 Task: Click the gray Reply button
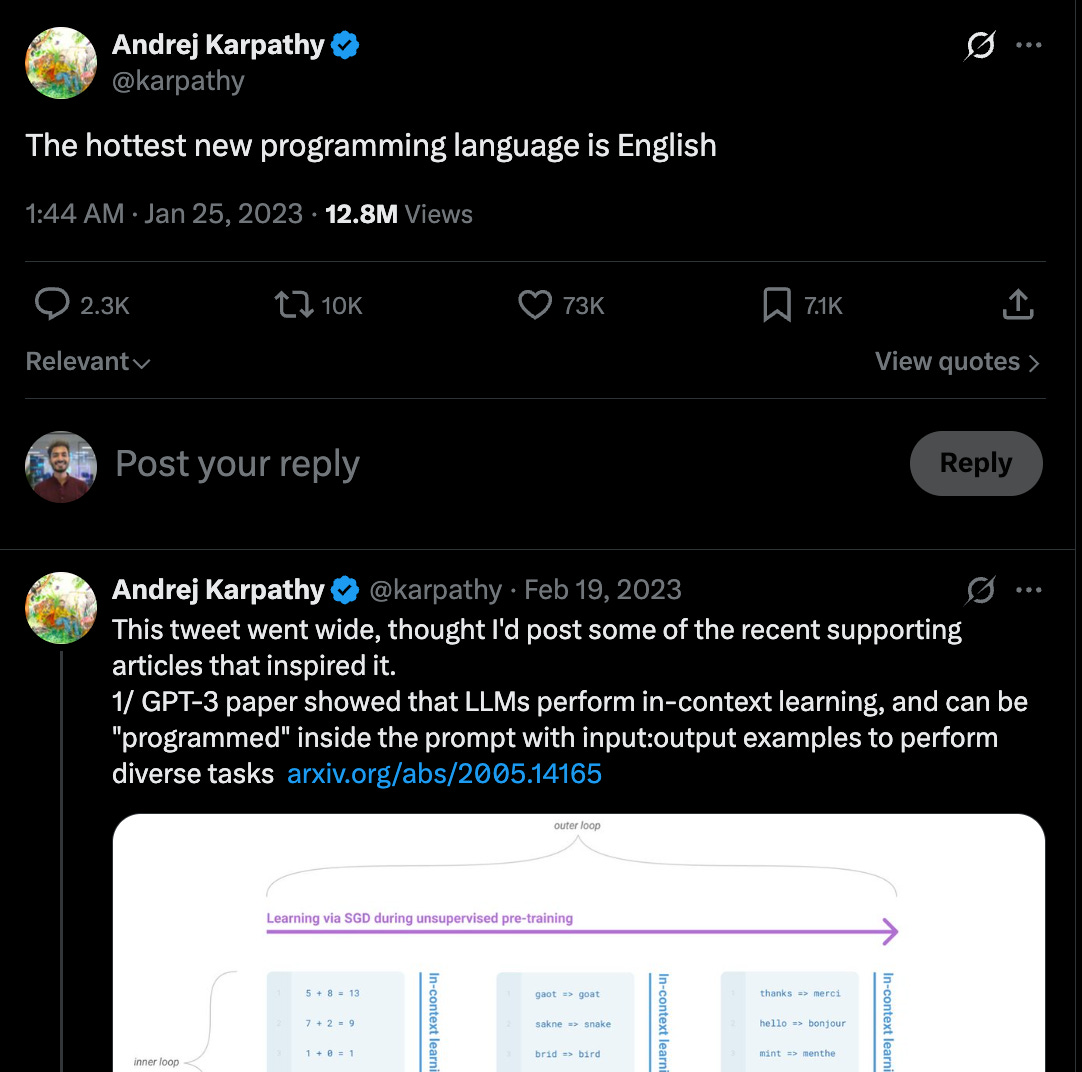tap(976, 463)
